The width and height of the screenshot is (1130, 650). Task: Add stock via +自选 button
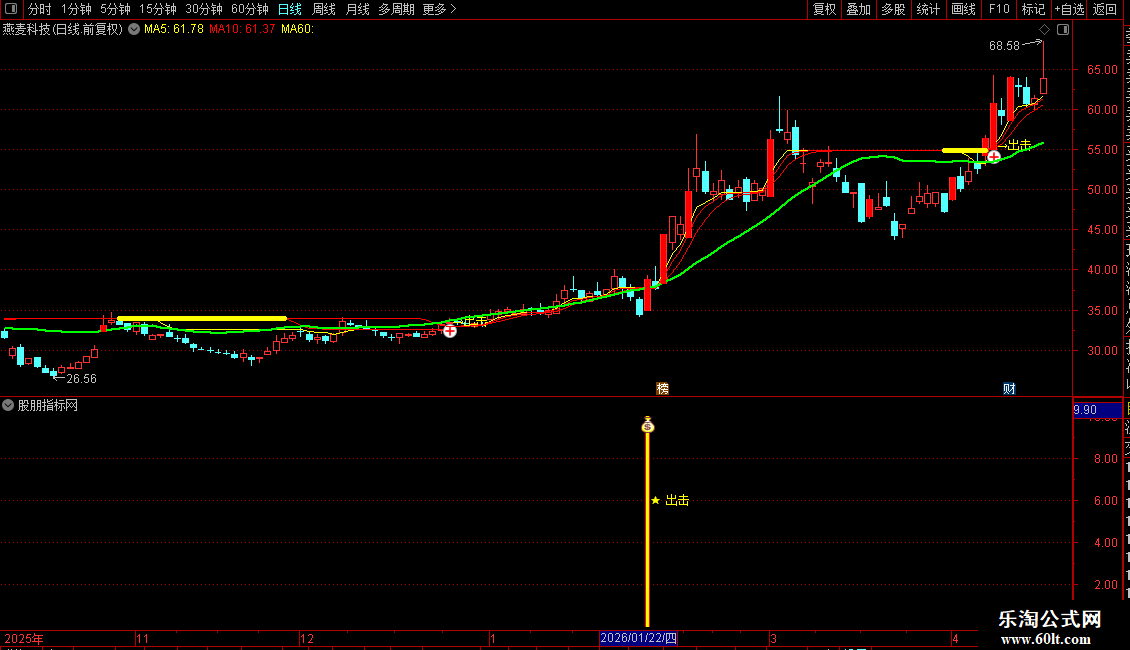click(x=1069, y=9)
